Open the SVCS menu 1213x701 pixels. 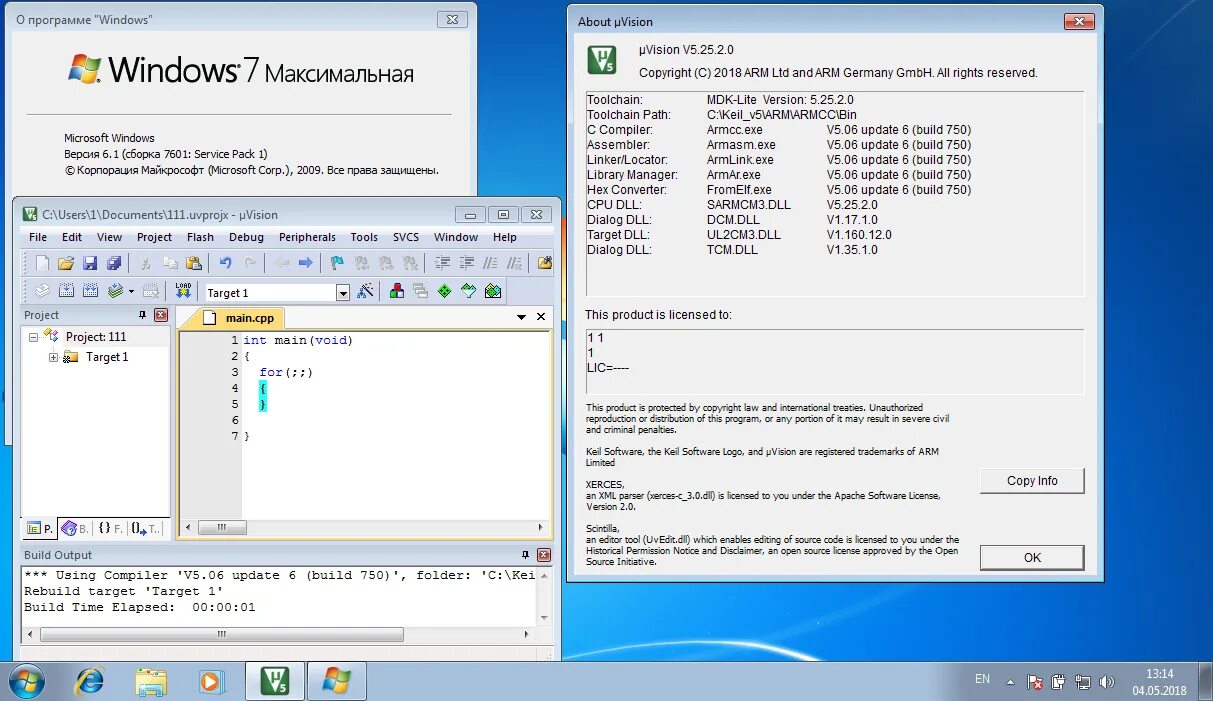406,237
